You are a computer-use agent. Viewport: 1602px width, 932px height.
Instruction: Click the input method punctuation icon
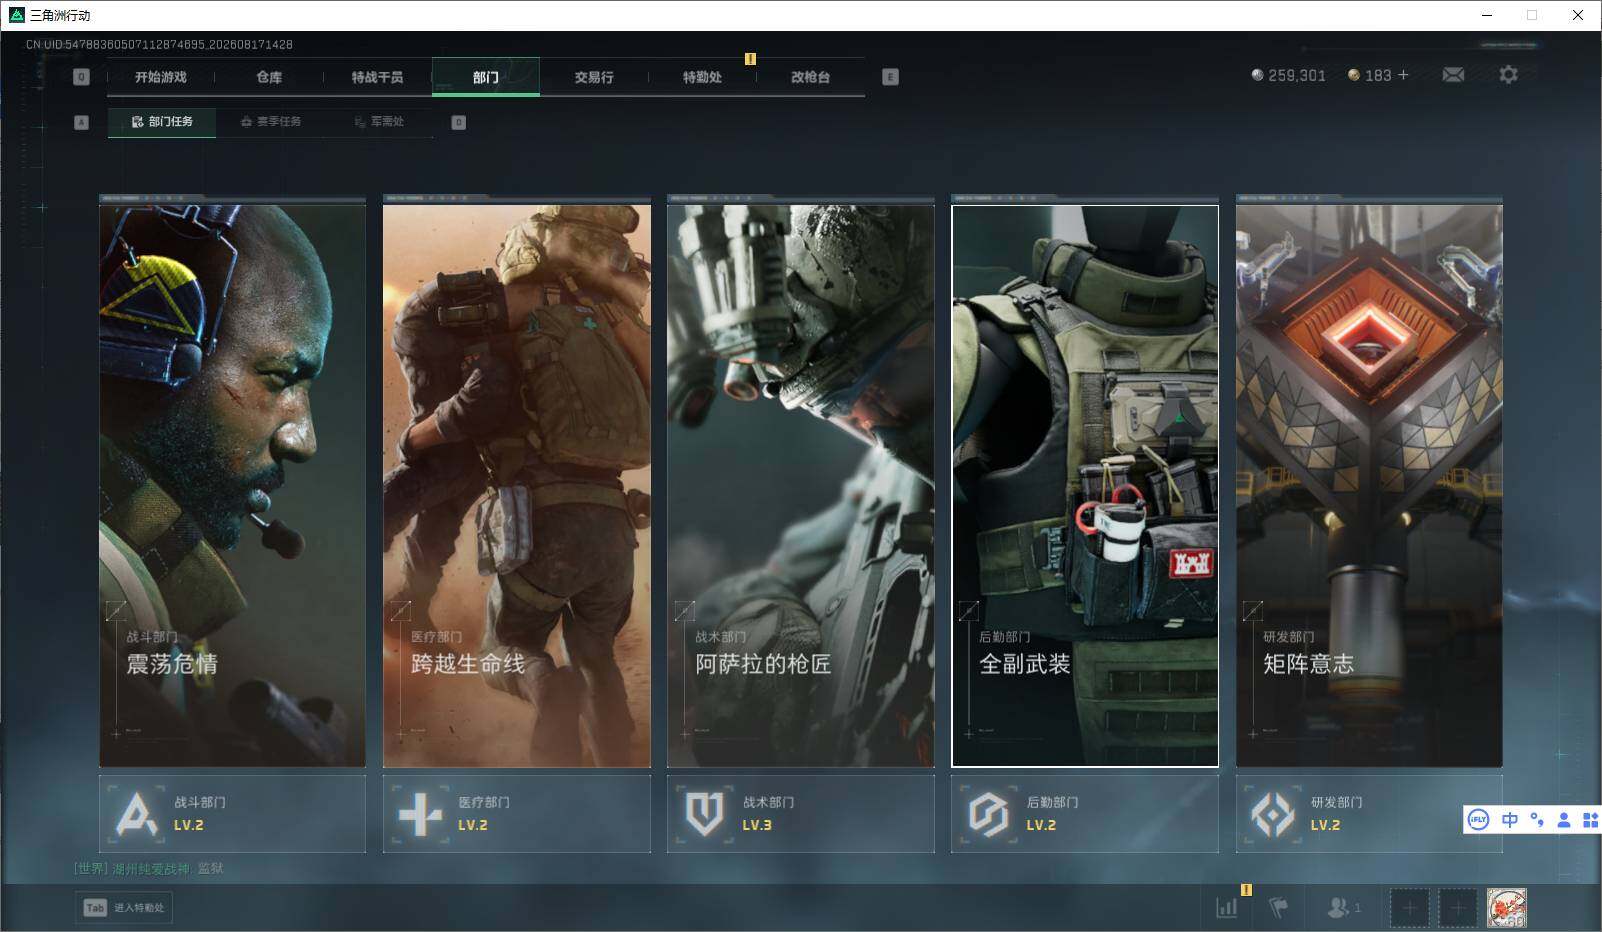1537,820
